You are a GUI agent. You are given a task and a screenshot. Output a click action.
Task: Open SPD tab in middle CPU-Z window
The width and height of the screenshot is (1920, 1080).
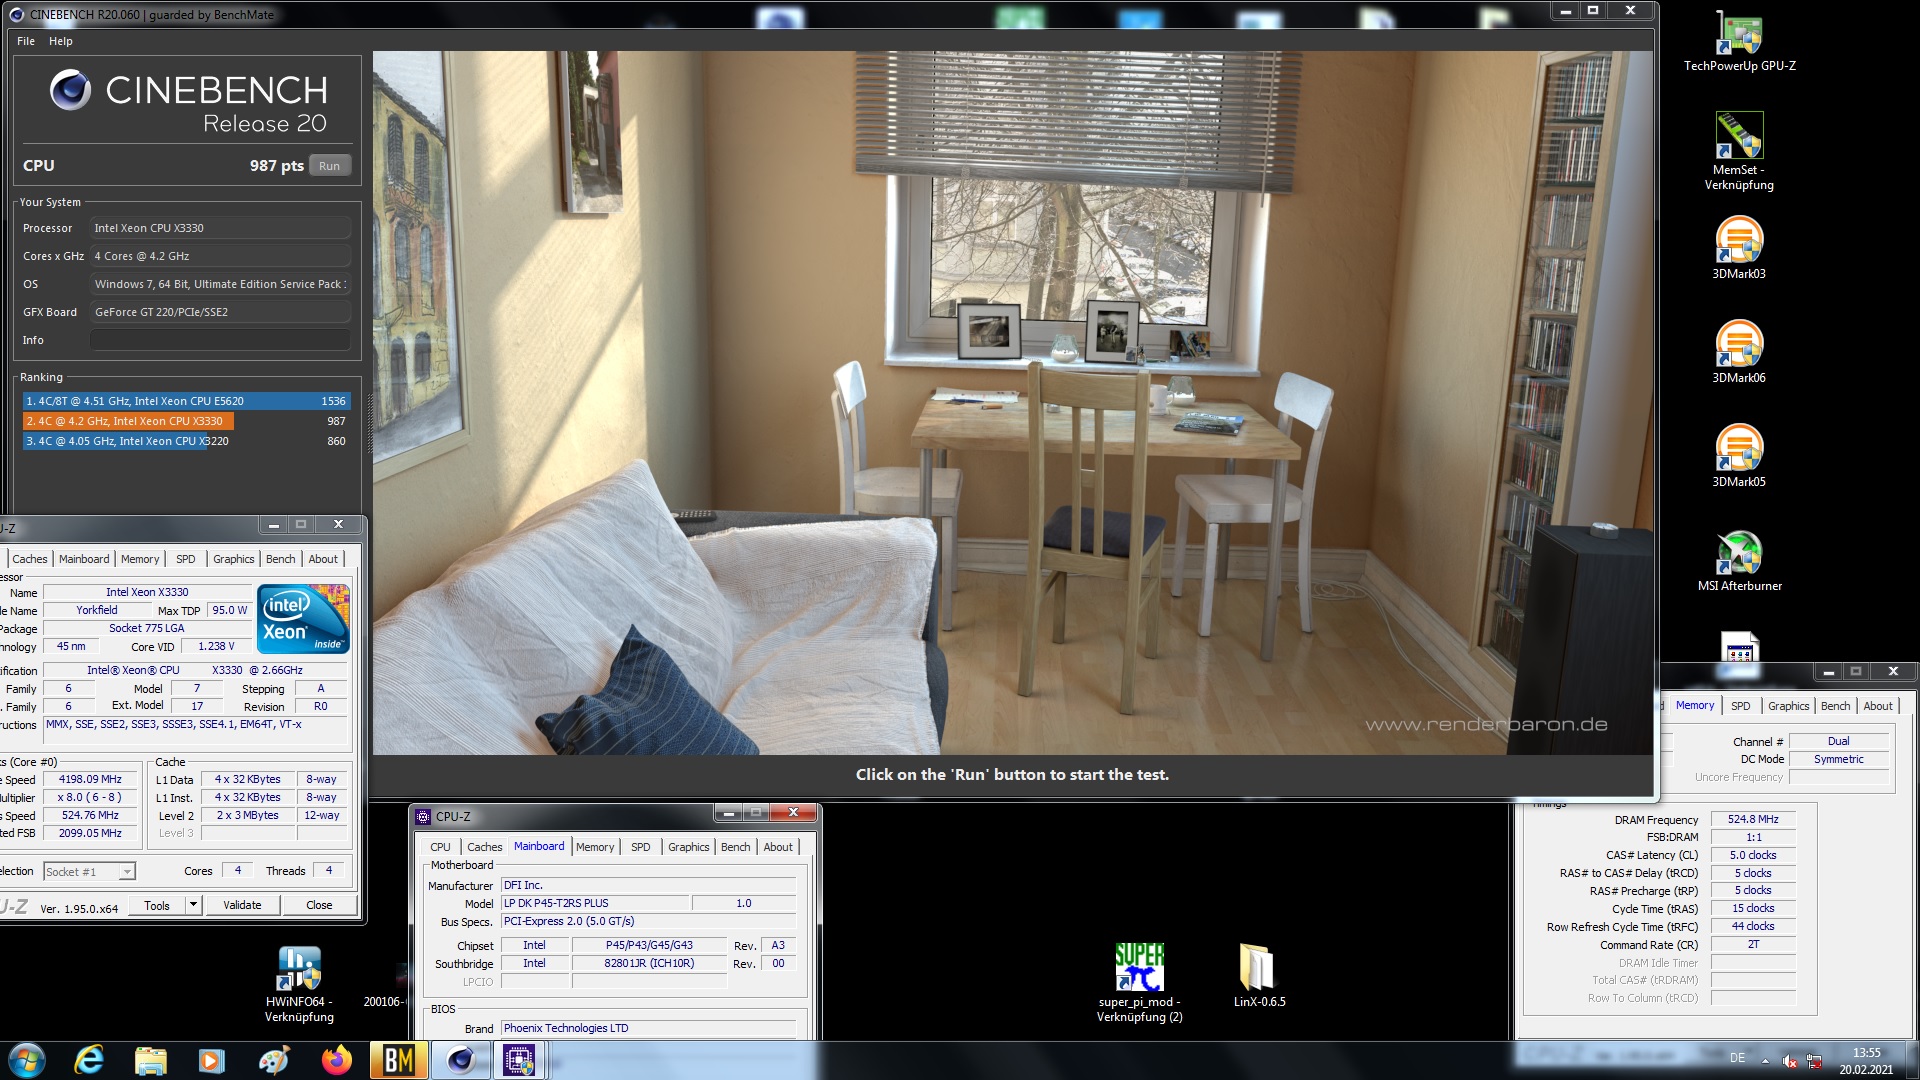(641, 847)
